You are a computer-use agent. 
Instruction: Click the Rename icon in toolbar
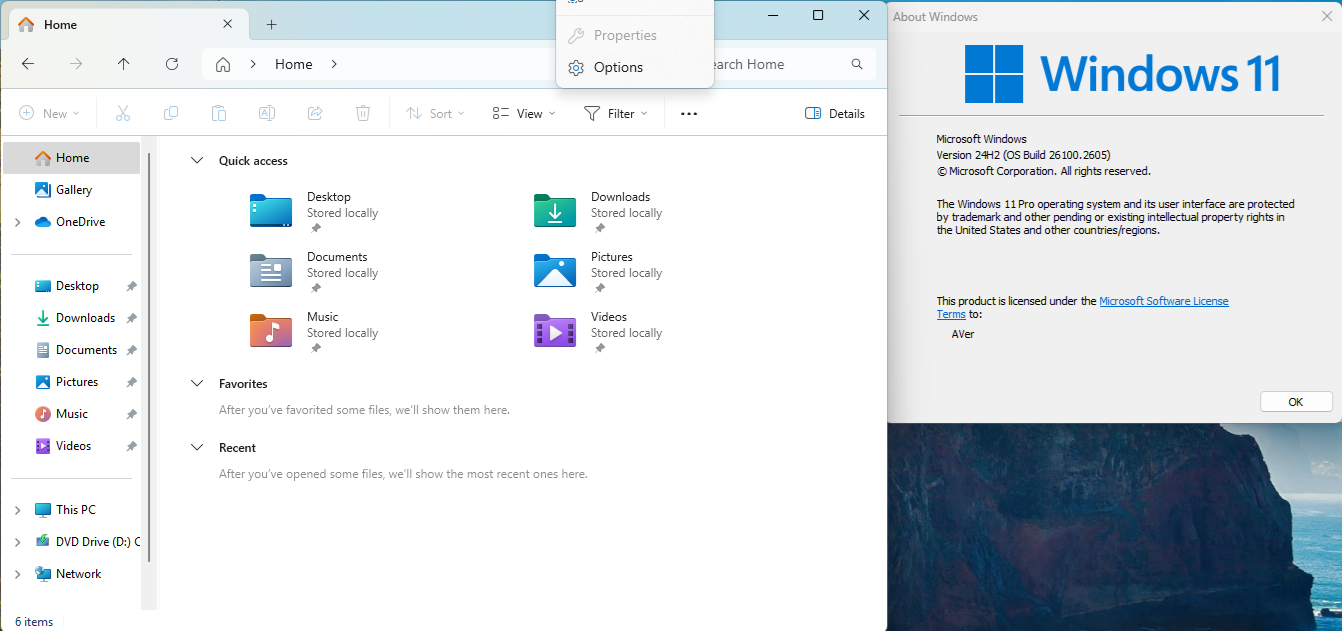tap(267, 114)
